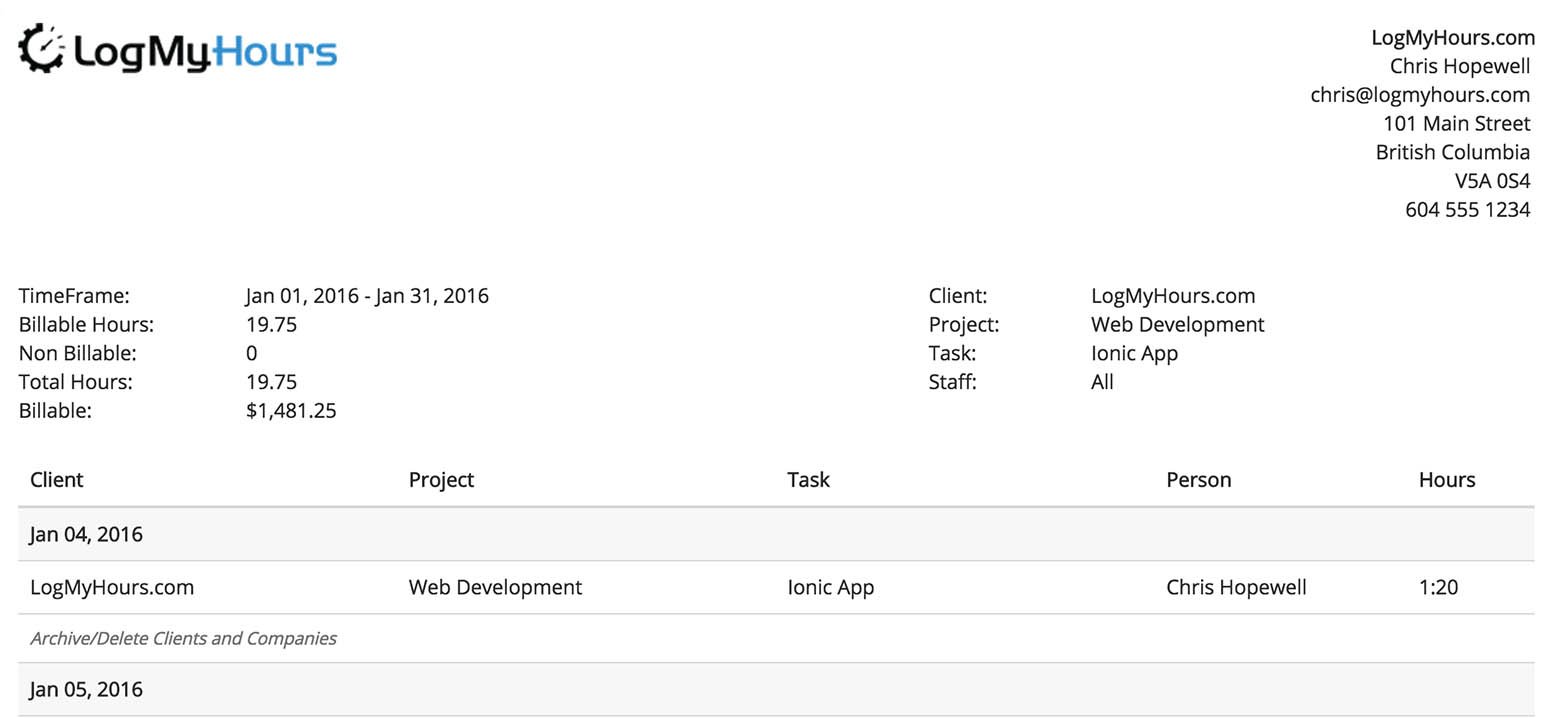Click the chris@logmyhours.com email address
Screen dimensions: 1557x718
pyautogui.click(x=1419, y=95)
